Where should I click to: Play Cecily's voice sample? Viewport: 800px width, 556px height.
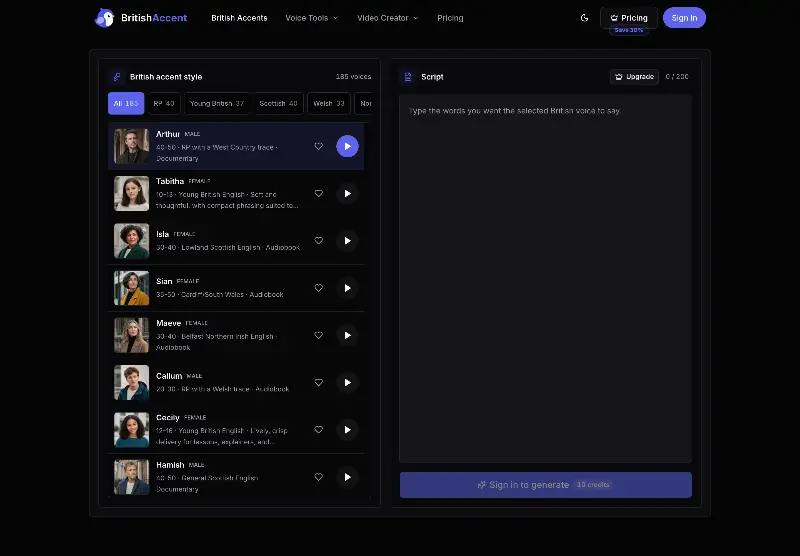347,430
